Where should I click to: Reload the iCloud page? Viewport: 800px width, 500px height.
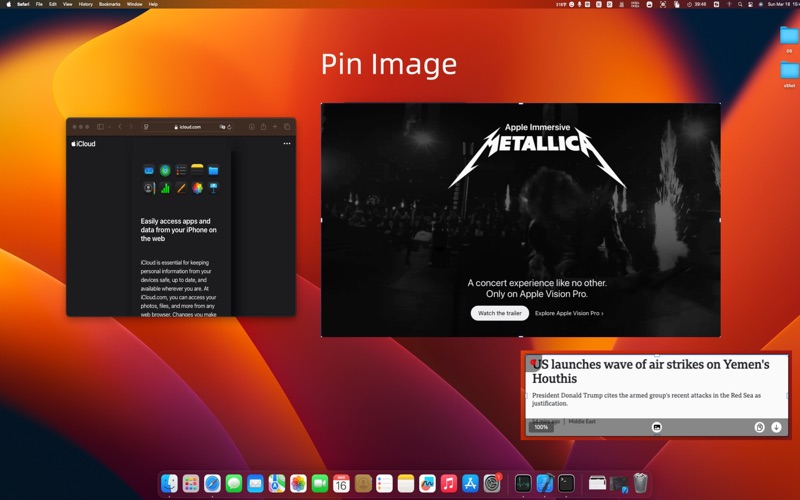click(x=230, y=127)
